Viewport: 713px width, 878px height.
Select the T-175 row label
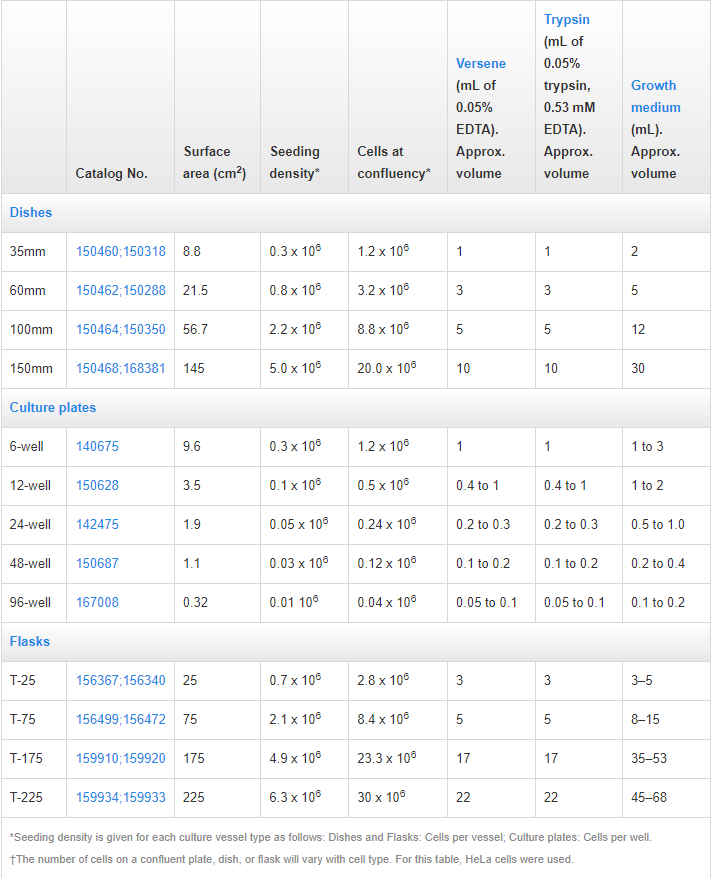[26, 758]
